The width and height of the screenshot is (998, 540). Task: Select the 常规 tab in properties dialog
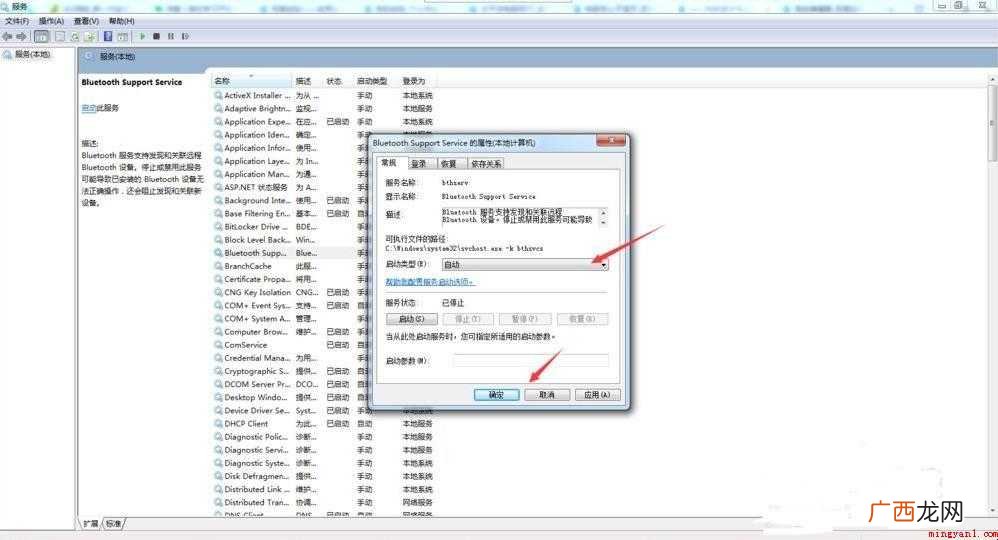(389, 163)
